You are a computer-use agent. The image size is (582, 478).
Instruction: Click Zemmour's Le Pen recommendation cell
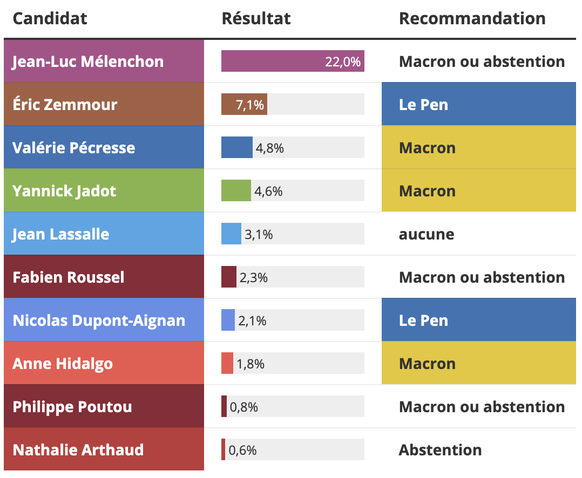(479, 104)
